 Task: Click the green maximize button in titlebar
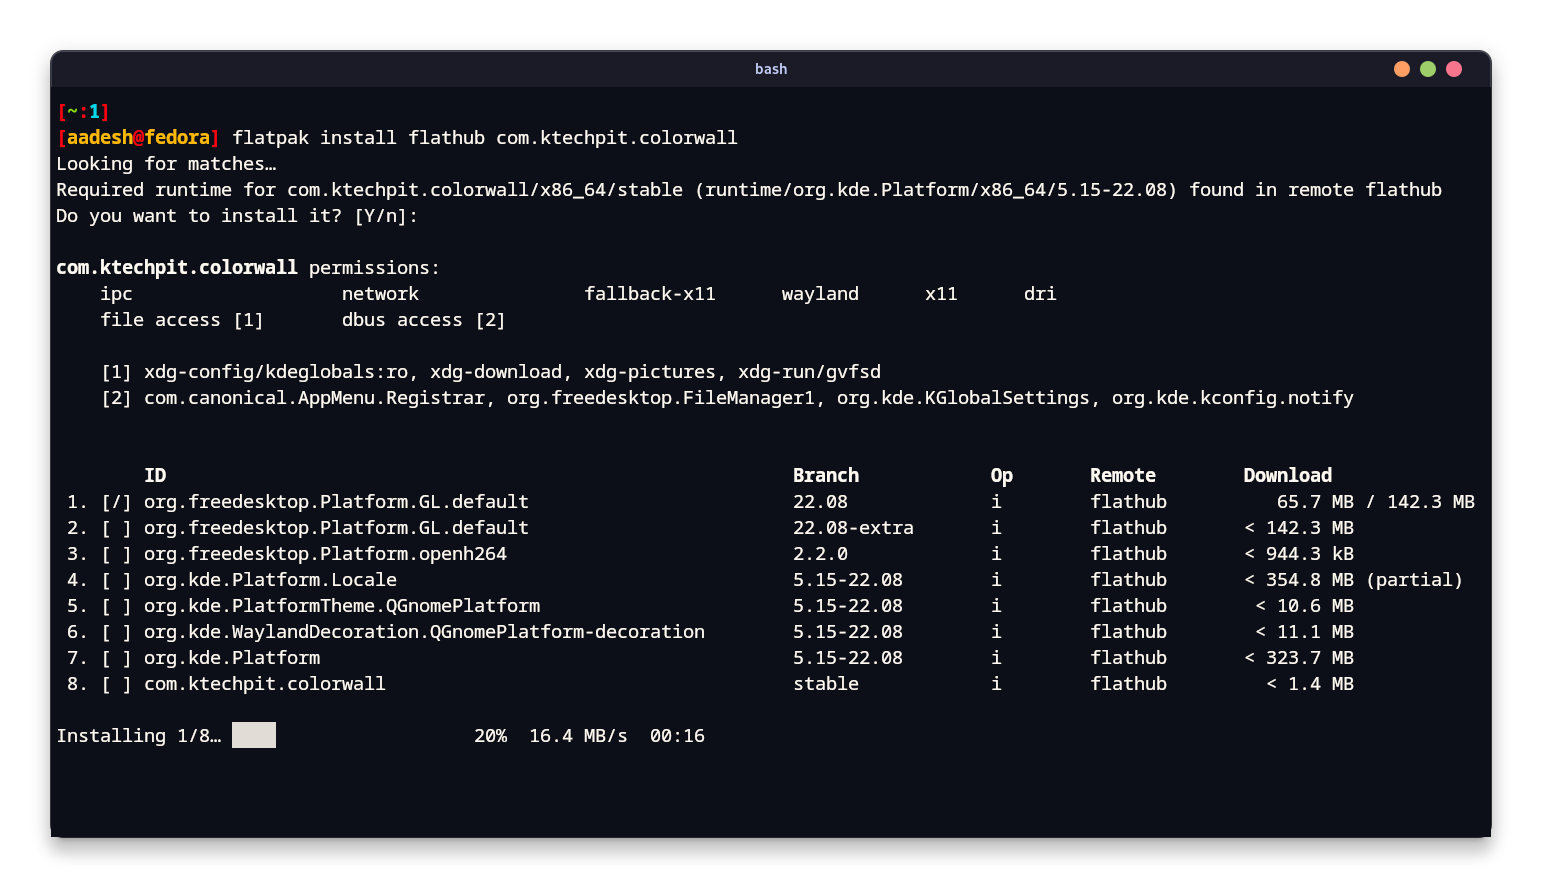(1427, 69)
